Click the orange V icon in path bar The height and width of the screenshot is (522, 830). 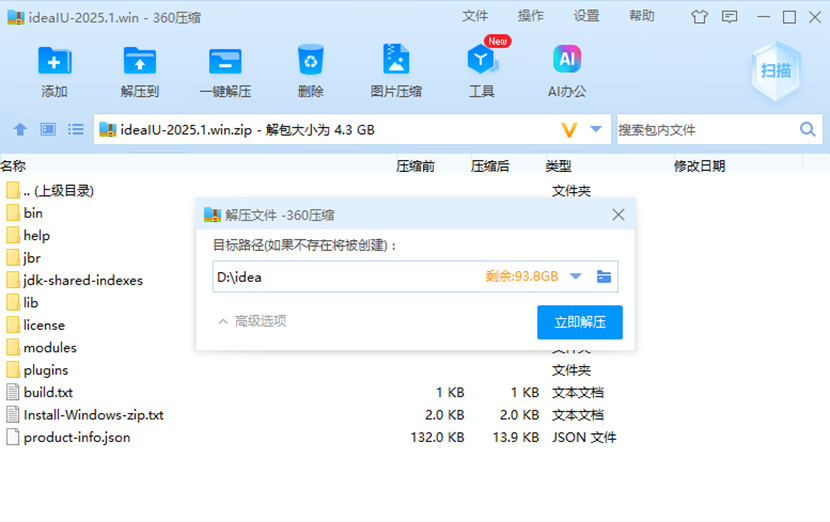pyautogui.click(x=569, y=130)
